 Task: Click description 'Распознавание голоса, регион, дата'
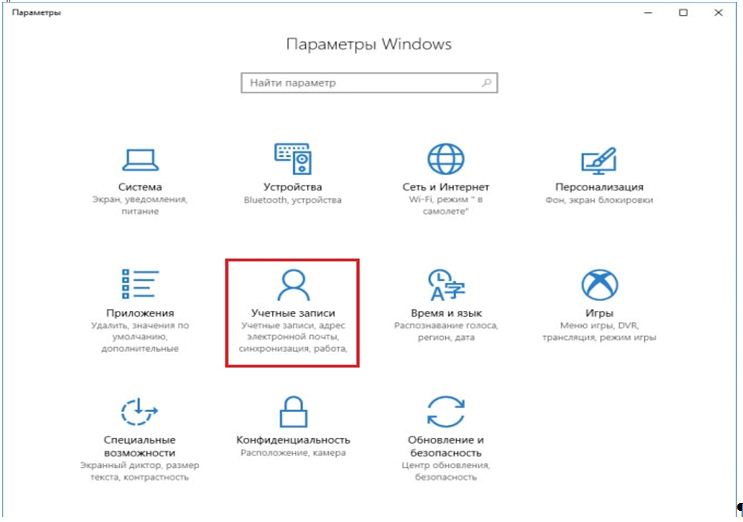tap(446, 332)
